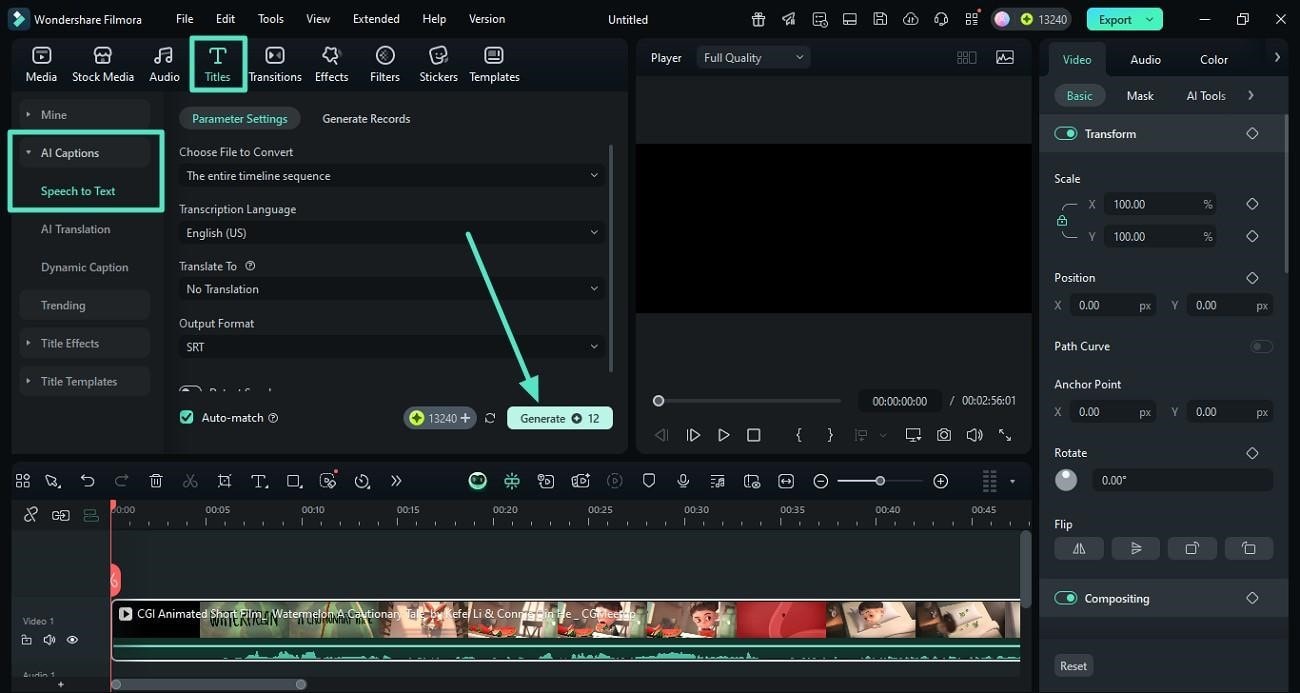Open the Filters tab
The image size is (1300, 693).
pyautogui.click(x=385, y=64)
